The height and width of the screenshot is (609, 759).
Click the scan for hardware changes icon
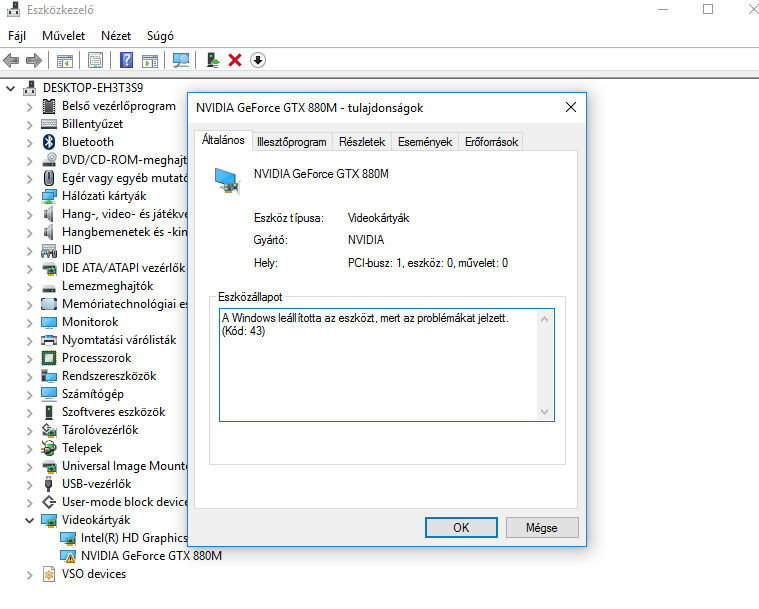coord(181,61)
